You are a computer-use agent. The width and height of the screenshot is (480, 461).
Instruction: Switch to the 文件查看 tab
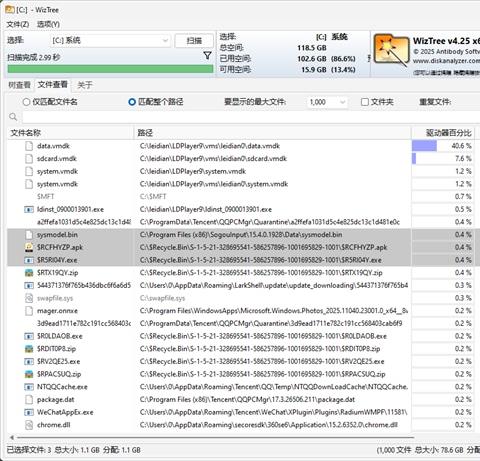52,84
